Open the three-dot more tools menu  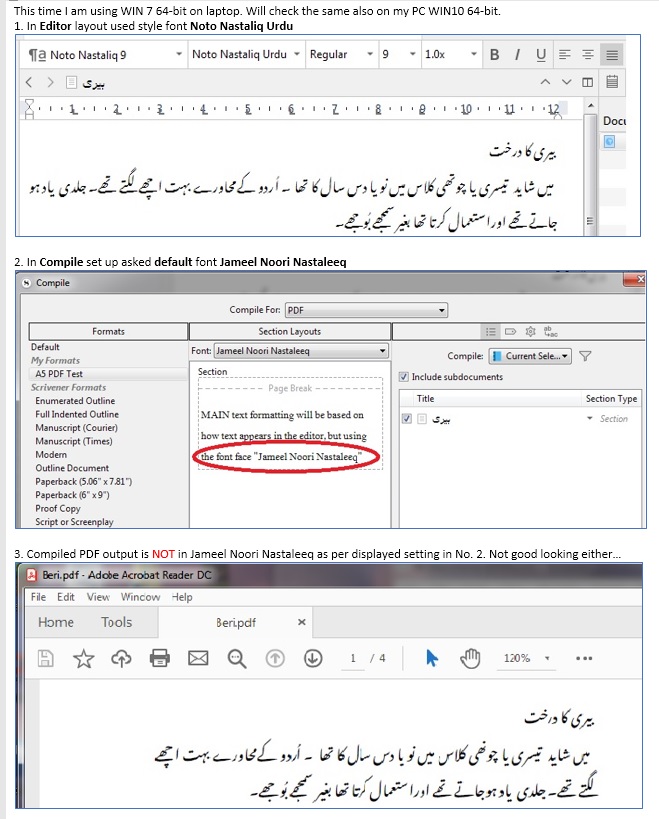pos(584,658)
